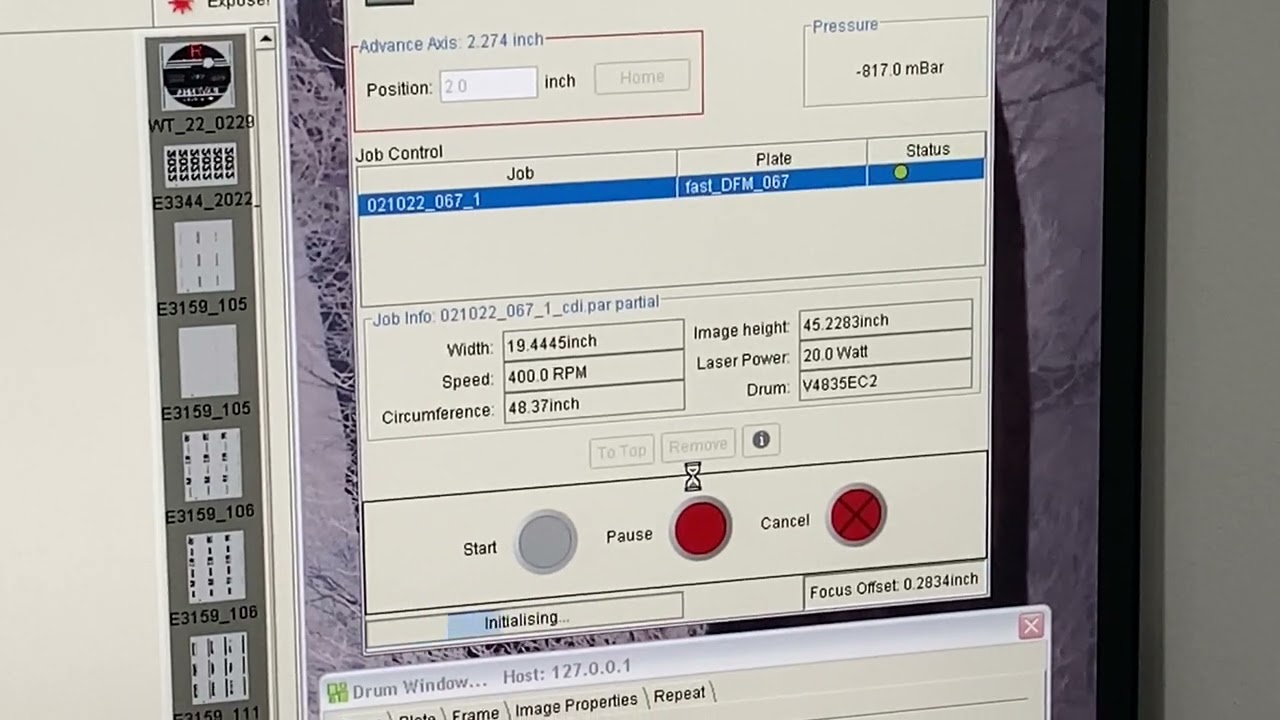Viewport: 1280px width, 720px height.
Task: Click the thumbnail list scroll-up arrow
Action: 265,40
